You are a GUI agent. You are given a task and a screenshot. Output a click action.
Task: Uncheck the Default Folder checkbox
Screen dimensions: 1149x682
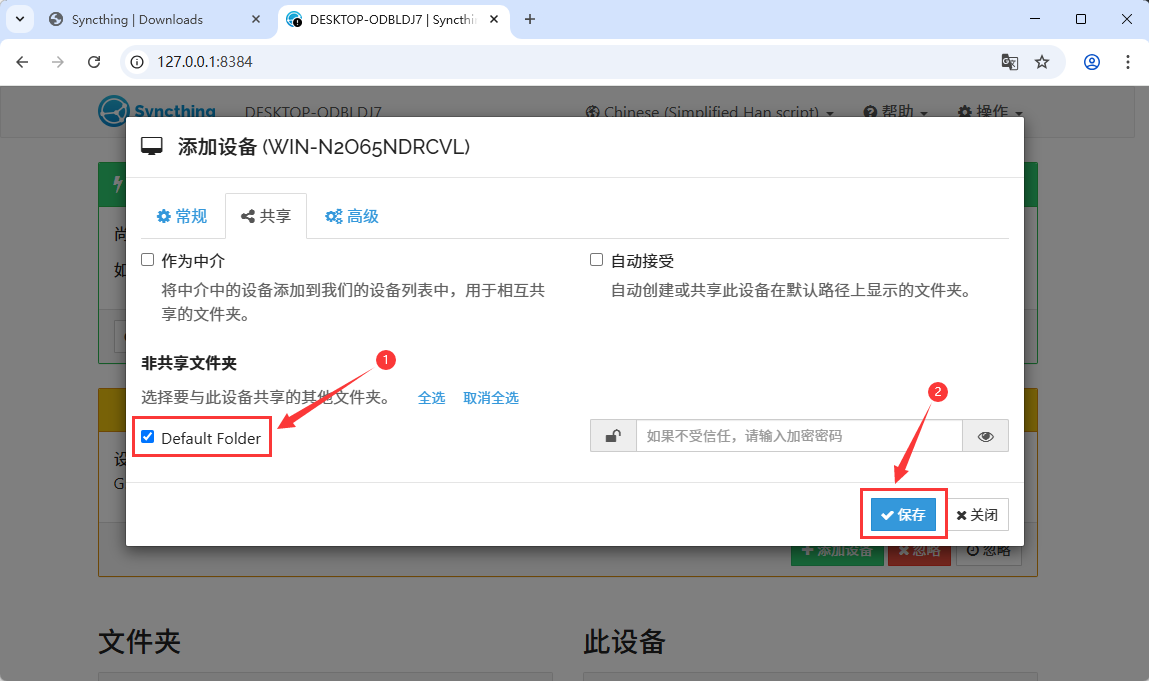[148, 437]
